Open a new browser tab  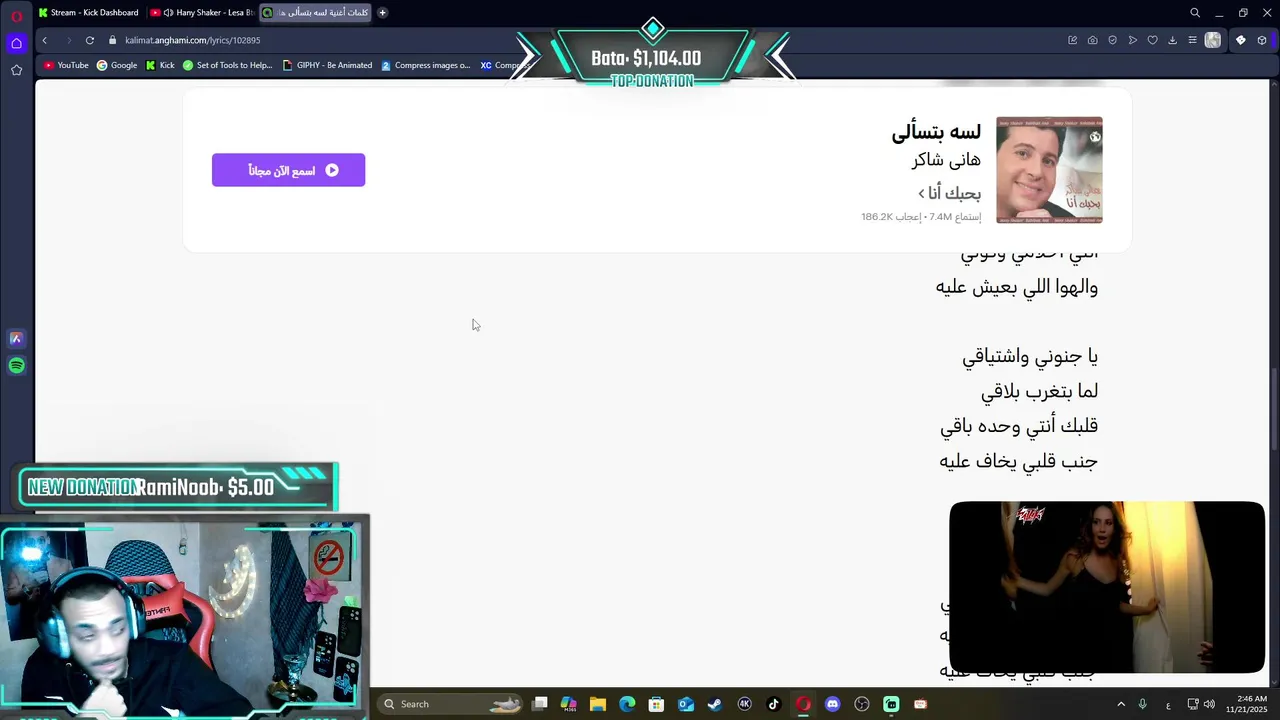click(382, 13)
